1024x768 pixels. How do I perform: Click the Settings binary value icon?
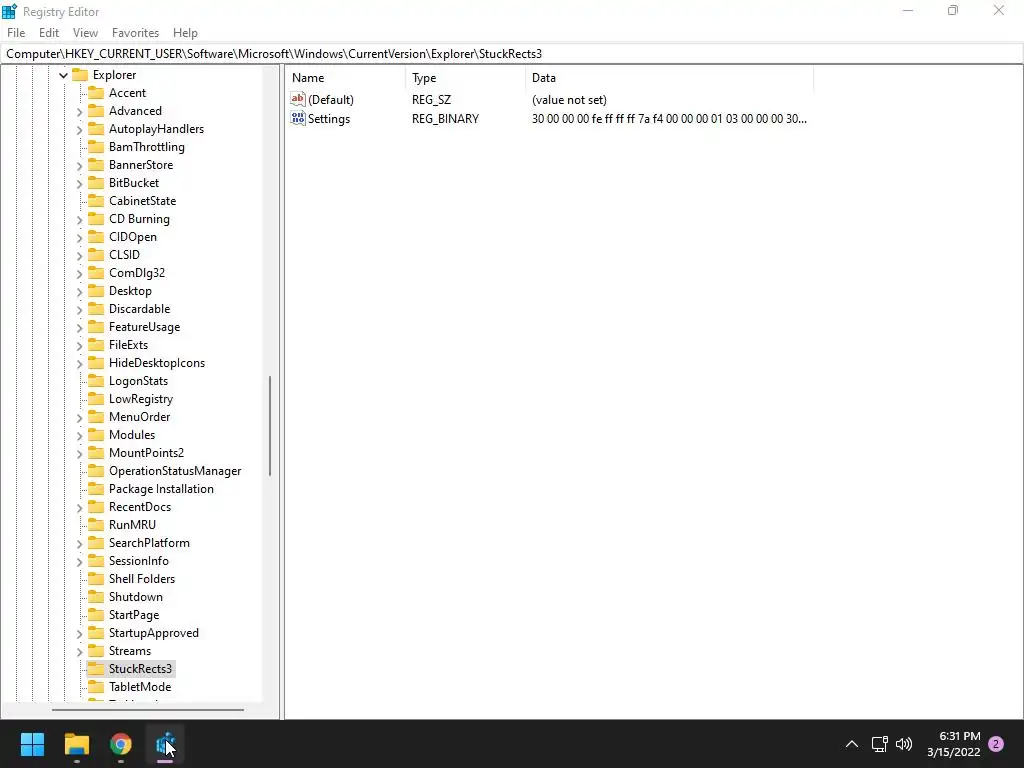pos(298,118)
